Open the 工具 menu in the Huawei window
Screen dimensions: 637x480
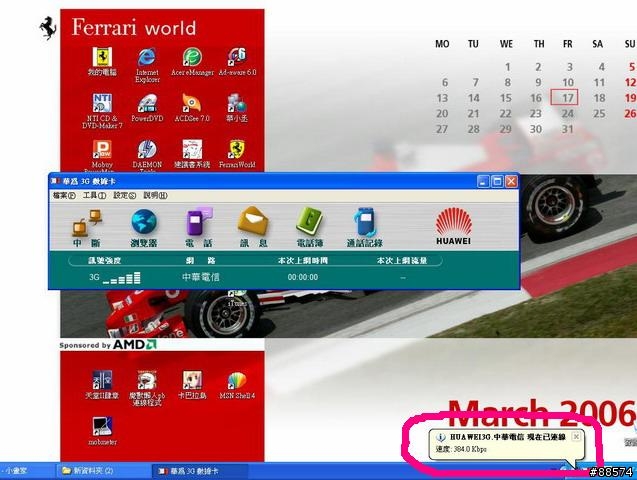(94, 196)
